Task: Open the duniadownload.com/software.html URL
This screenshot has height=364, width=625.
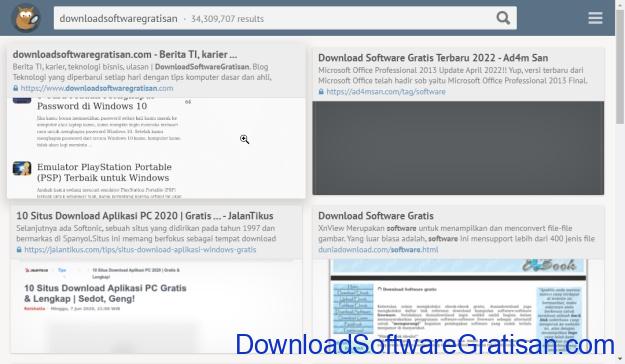Action: click(x=378, y=250)
